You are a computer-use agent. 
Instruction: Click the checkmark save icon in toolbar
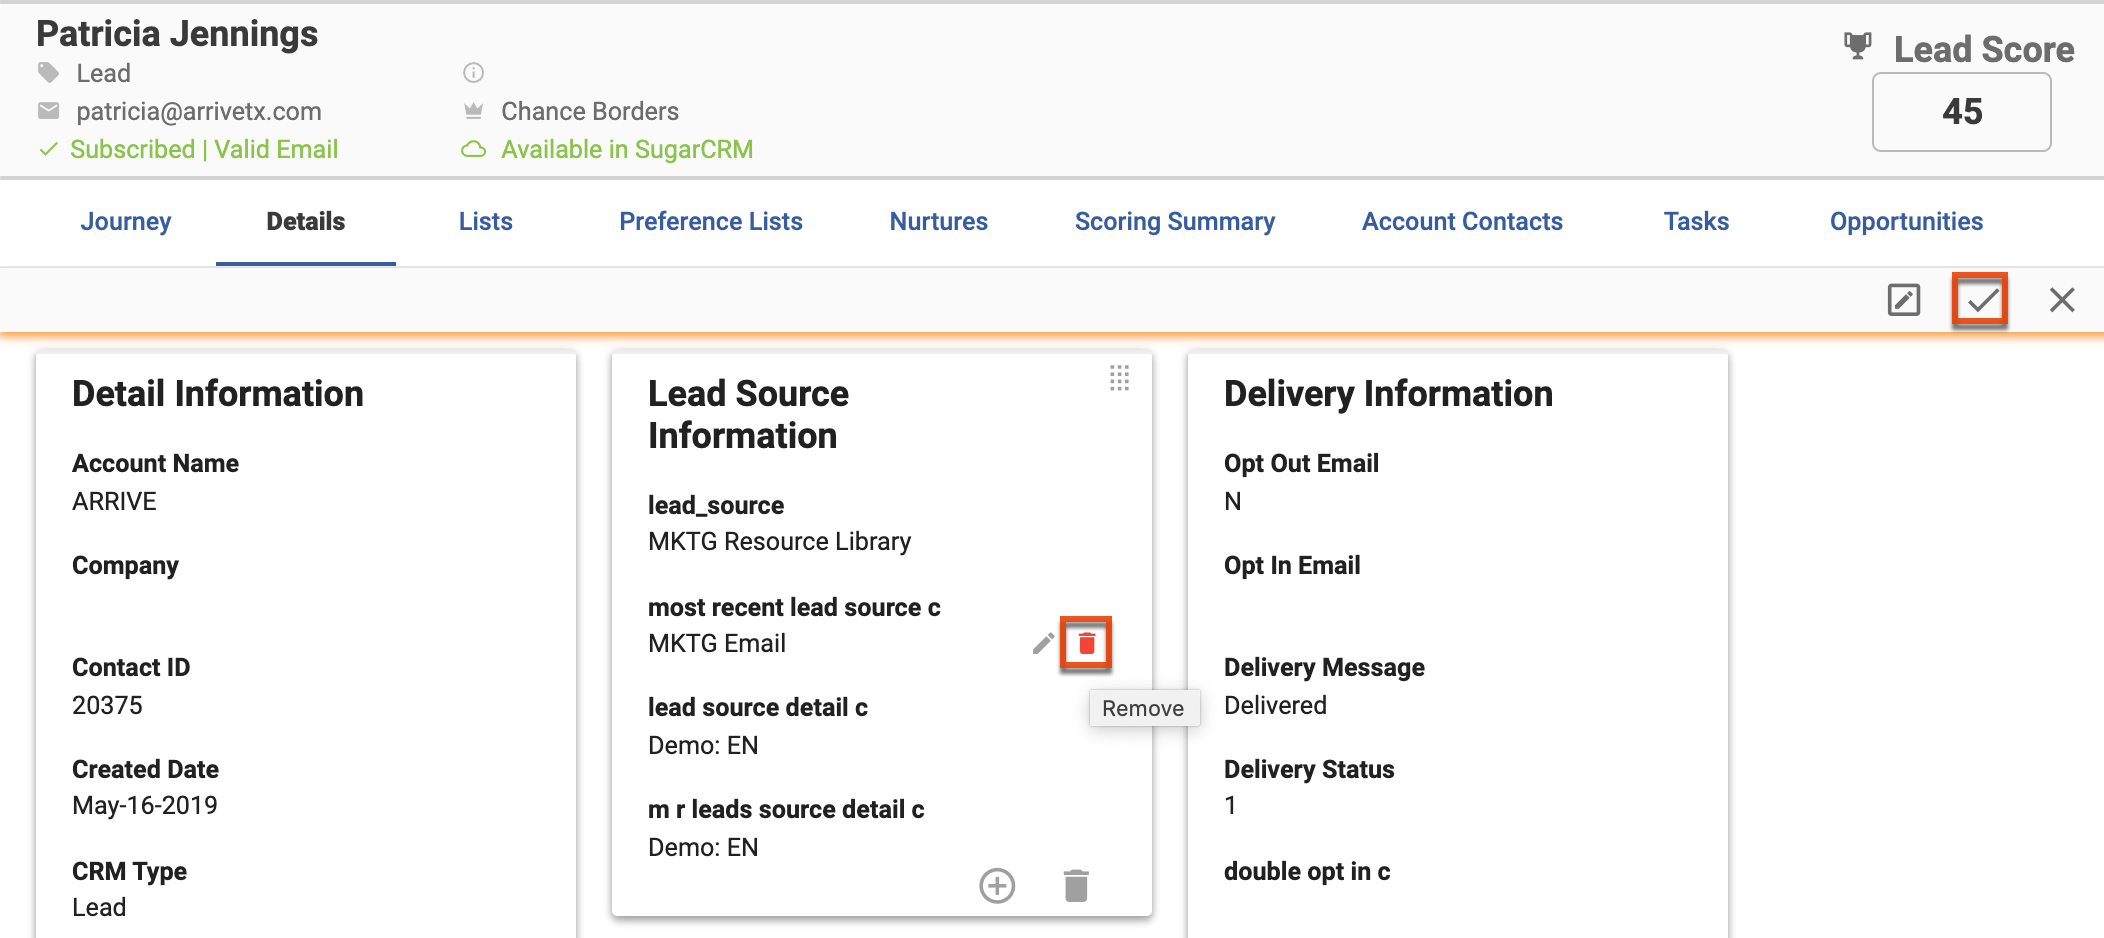1980,300
